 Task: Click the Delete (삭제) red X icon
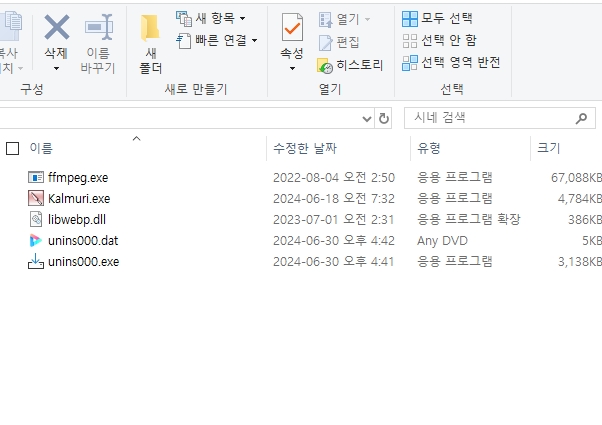pyautogui.click(x=56, y=27)
